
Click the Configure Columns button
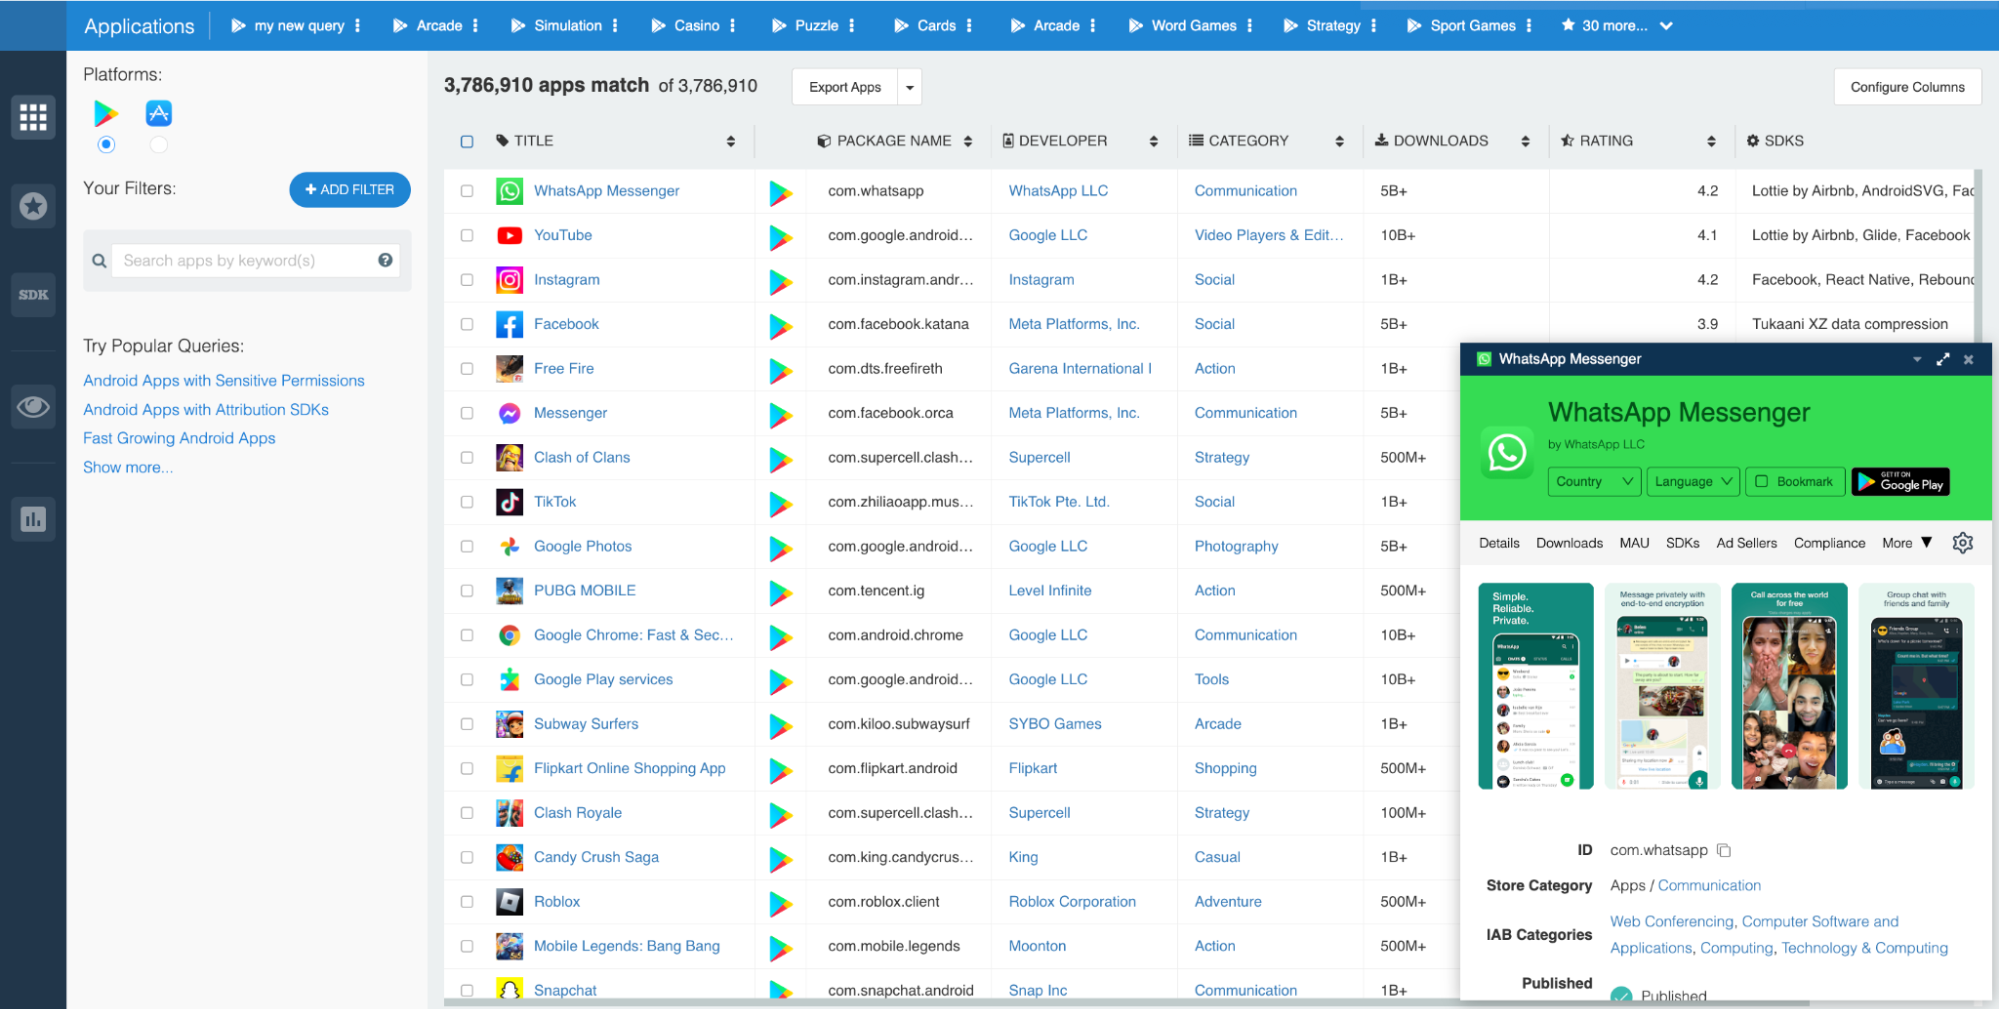(x=1907, y=87)
